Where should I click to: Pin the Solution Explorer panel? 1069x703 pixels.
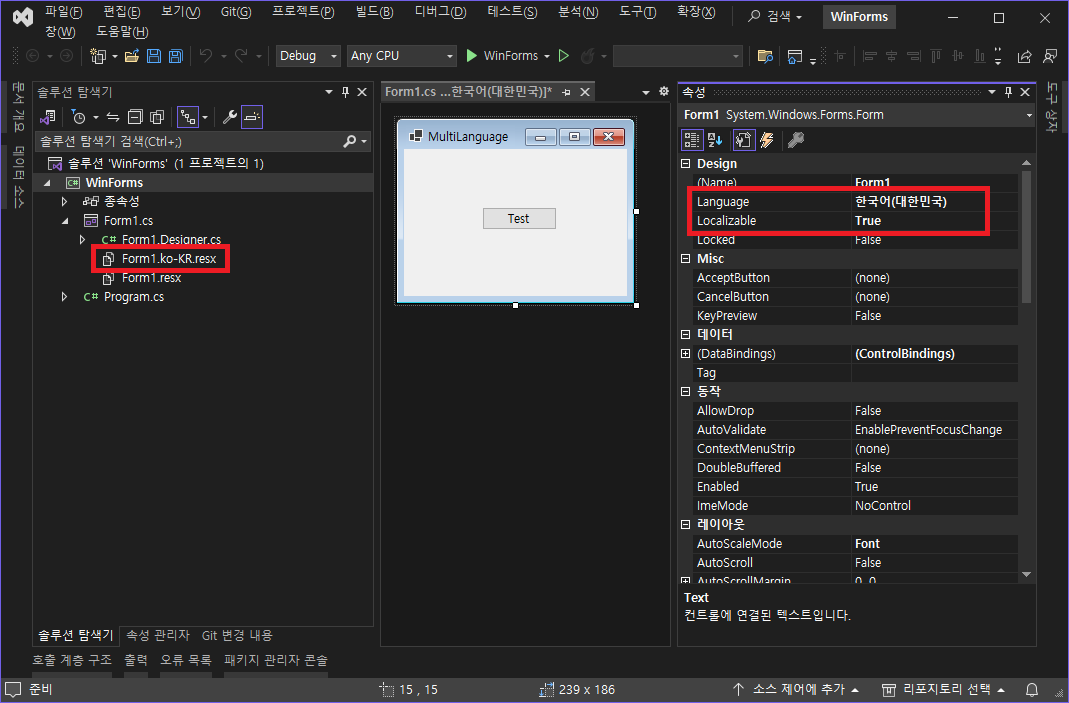(346, 92)
